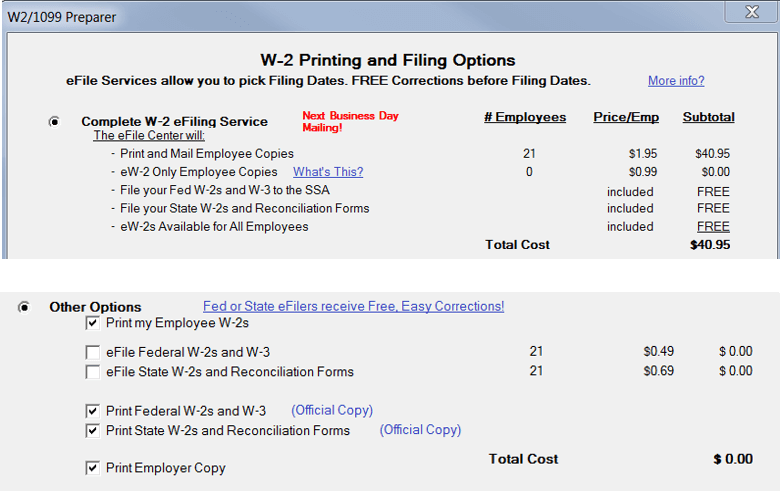The height and width of the screenshot is (491, 780).
Task: Select Complete W-2 eFiling Service radio button
Action: click(54, 122)
